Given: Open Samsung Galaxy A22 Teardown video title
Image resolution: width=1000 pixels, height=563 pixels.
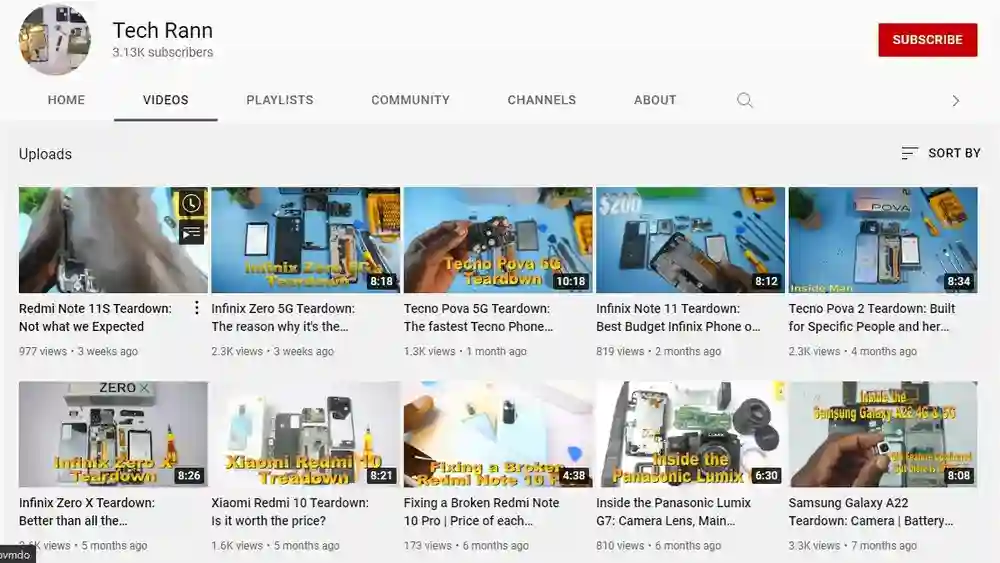Looking at the screenshot, I should point(871,511).
